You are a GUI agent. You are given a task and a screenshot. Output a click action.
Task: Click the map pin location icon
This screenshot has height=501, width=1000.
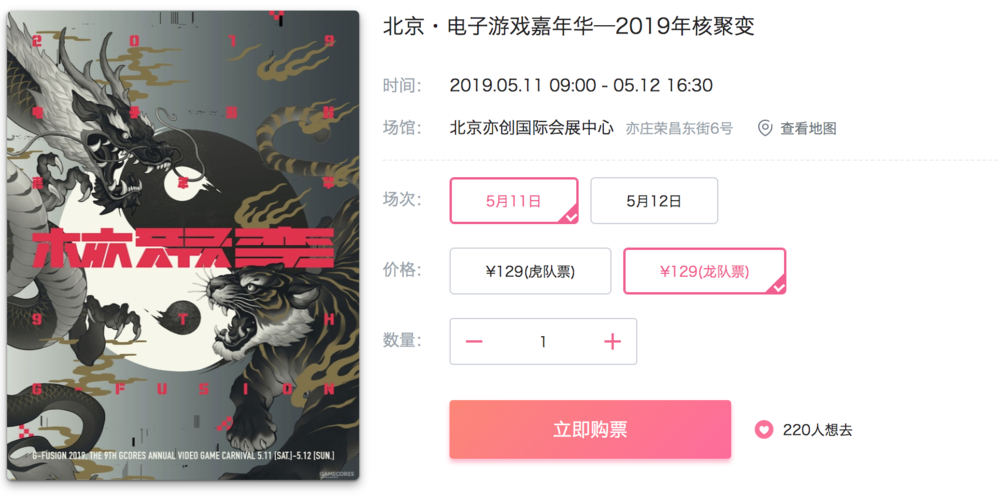[765, 128]
